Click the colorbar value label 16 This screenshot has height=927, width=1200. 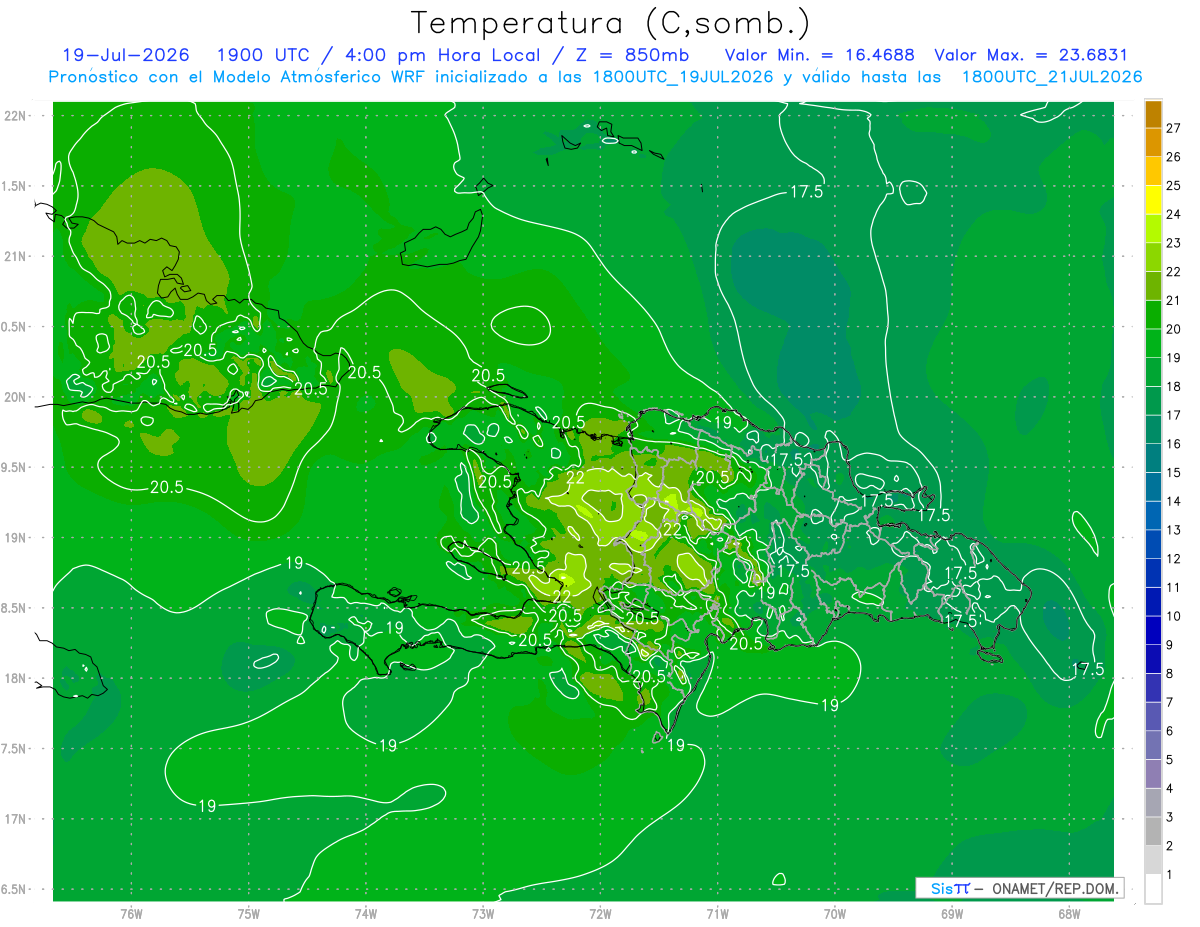point(1173,444)
